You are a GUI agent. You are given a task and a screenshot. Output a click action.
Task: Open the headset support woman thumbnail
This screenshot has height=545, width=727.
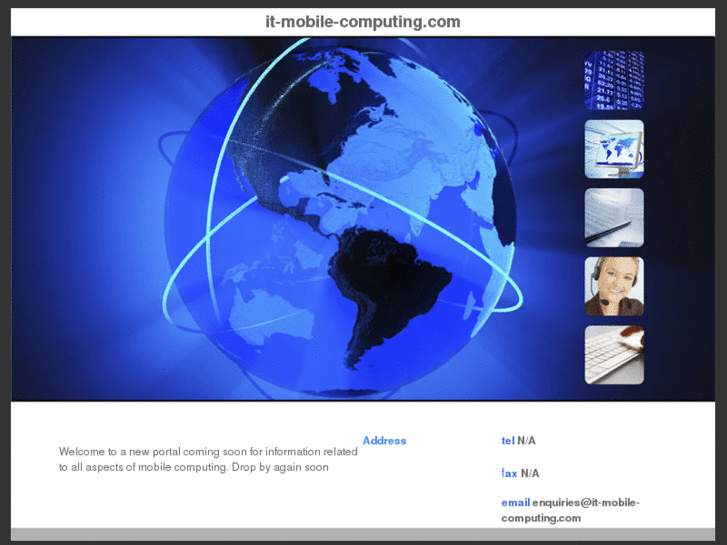point(614,286)
